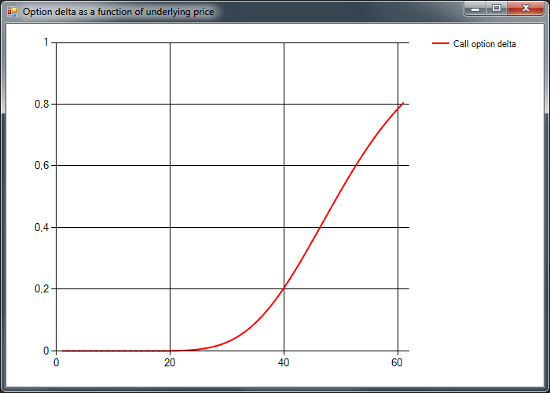Click the x-axis label 20
Screen dimensions: 550x393
[170, 362]
